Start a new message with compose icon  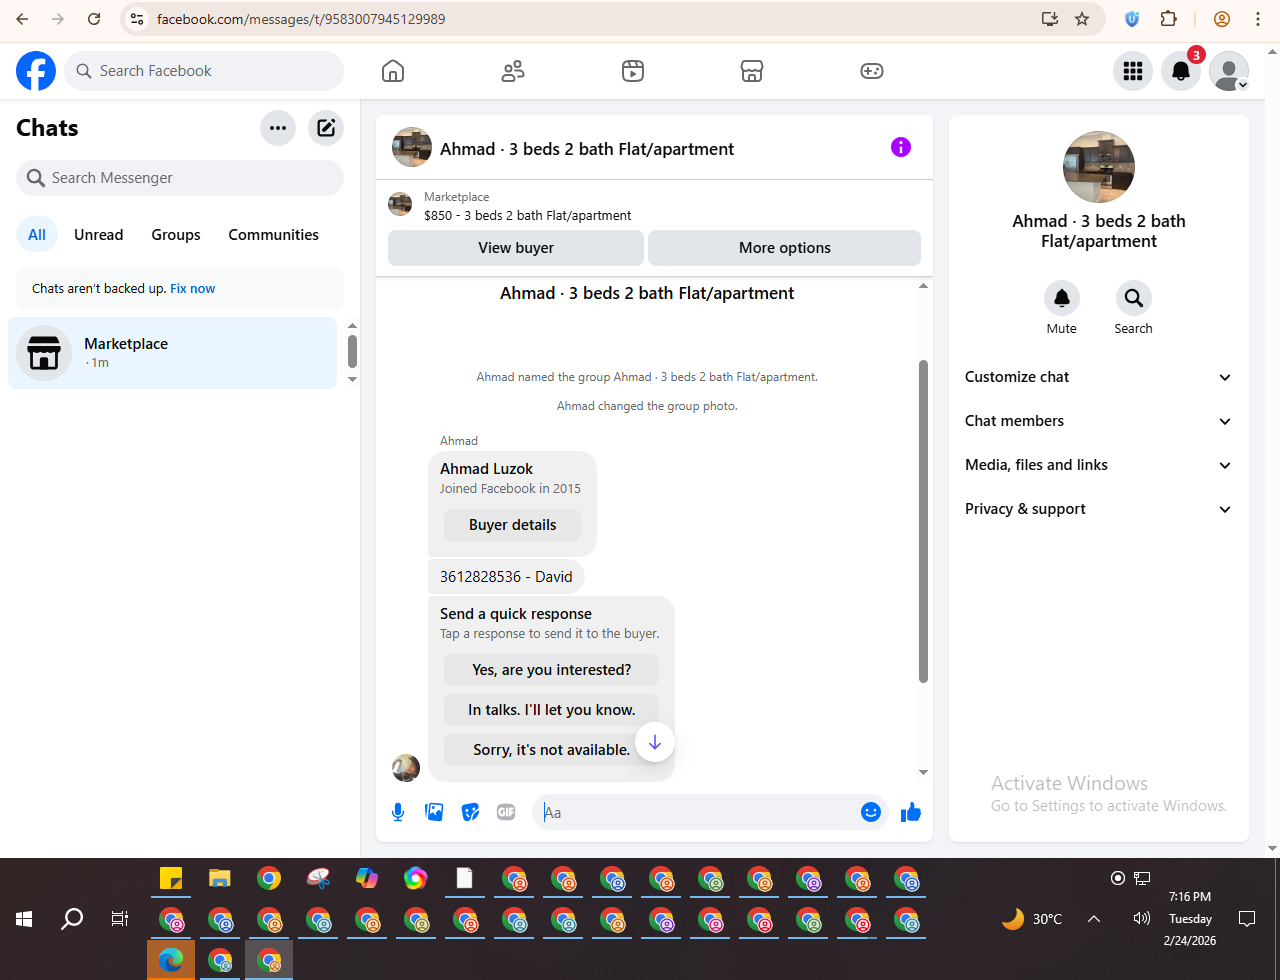tap(326, 128)
